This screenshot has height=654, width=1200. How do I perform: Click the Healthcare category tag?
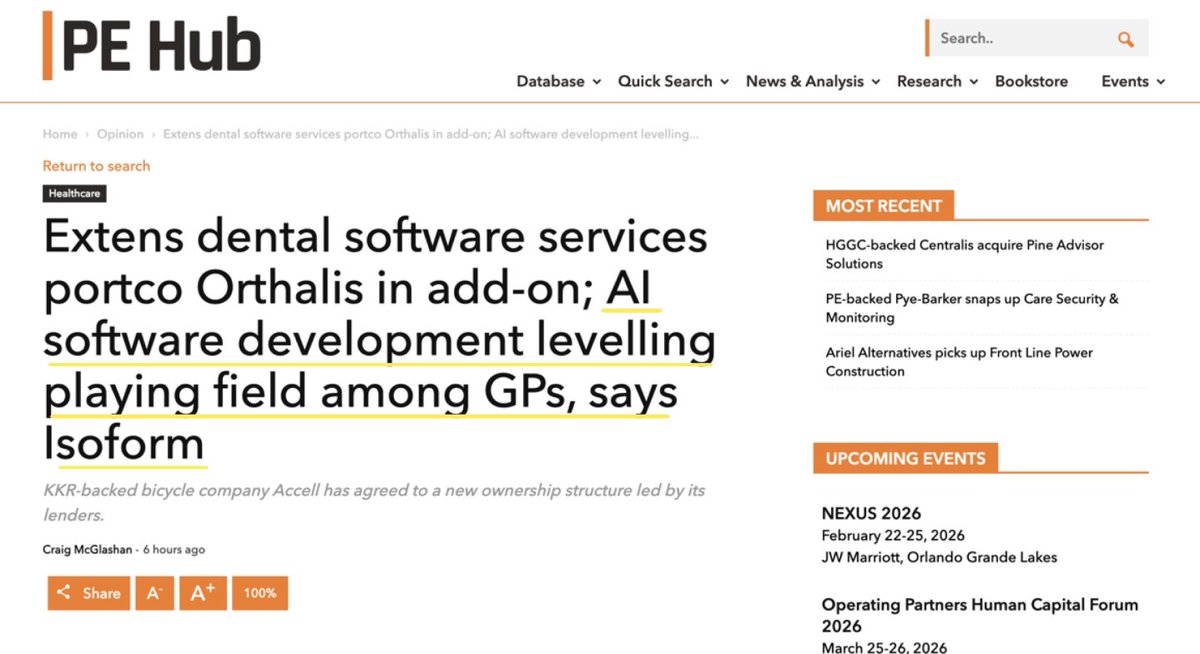74,193
